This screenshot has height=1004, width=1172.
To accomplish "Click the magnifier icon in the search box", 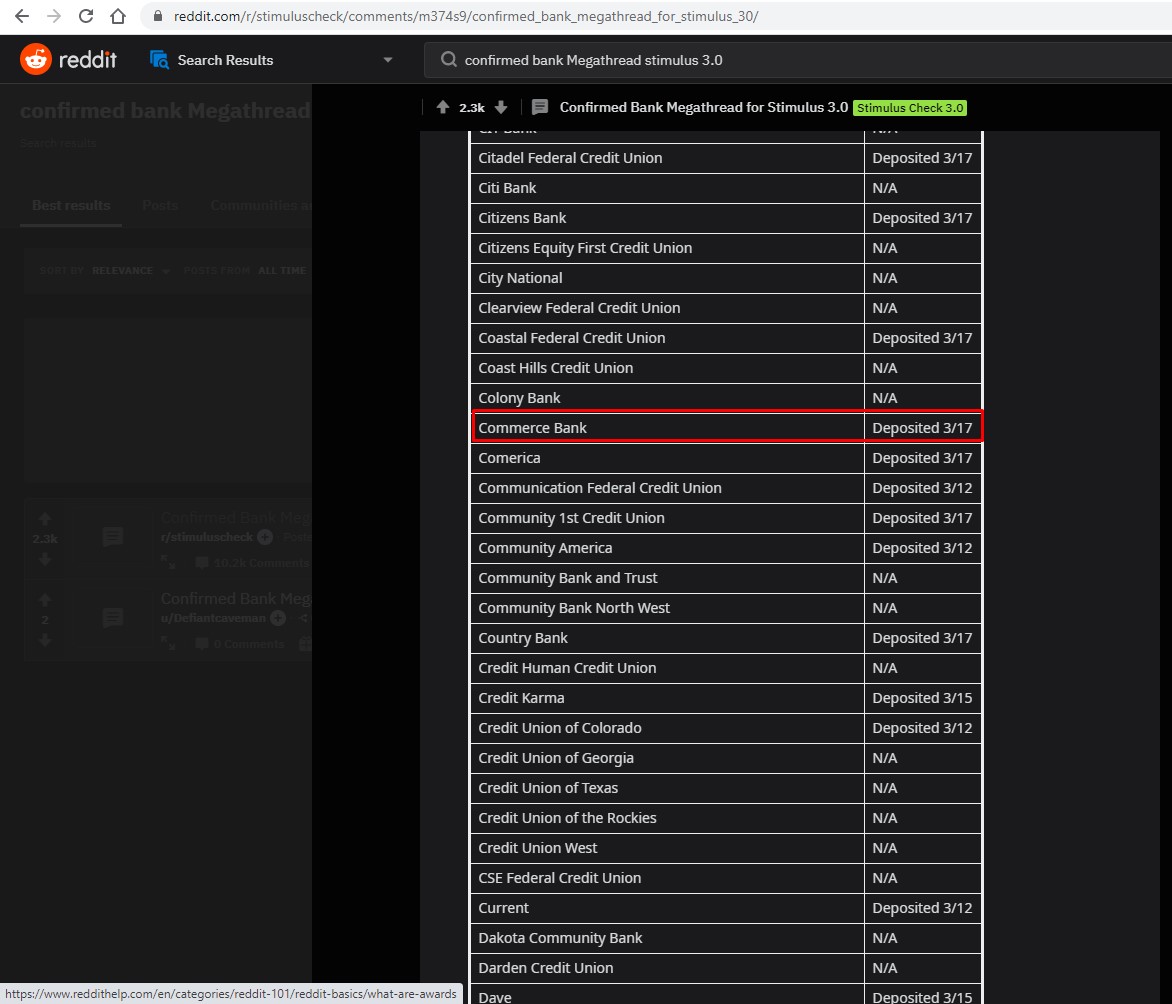I will tap(448, 60).
